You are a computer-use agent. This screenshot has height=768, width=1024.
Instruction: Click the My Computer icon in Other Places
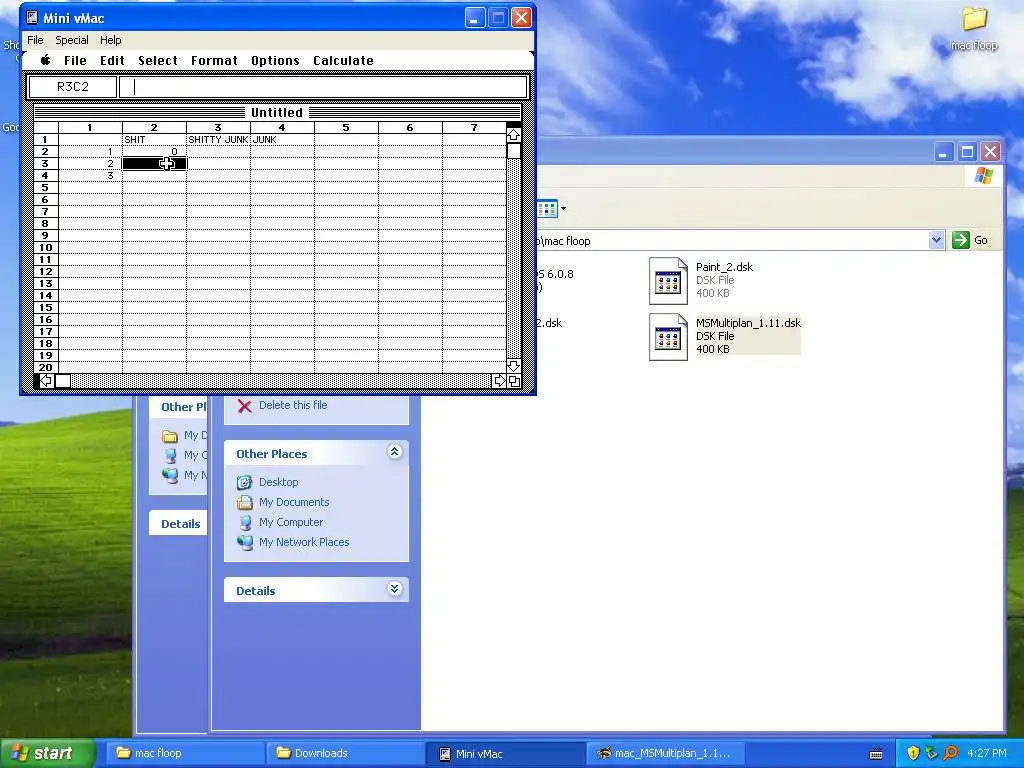(244, 522)
